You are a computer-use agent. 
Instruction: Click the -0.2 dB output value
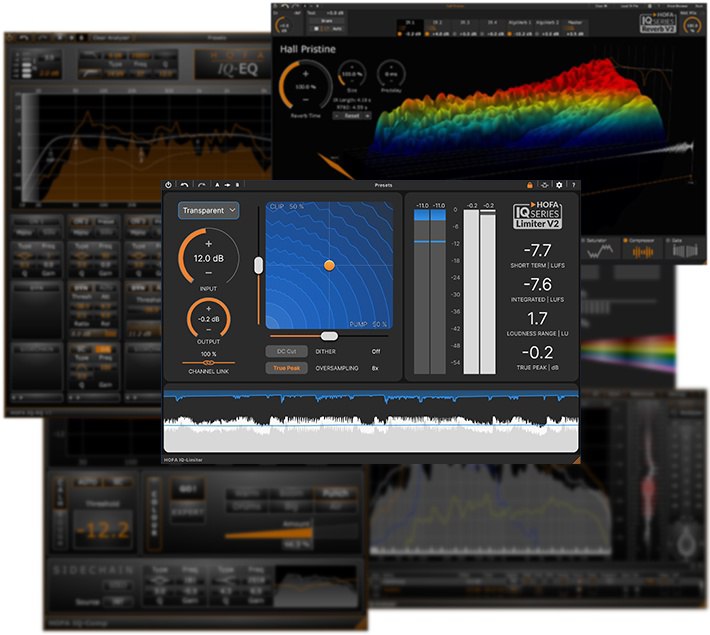[x=209, y=319]
